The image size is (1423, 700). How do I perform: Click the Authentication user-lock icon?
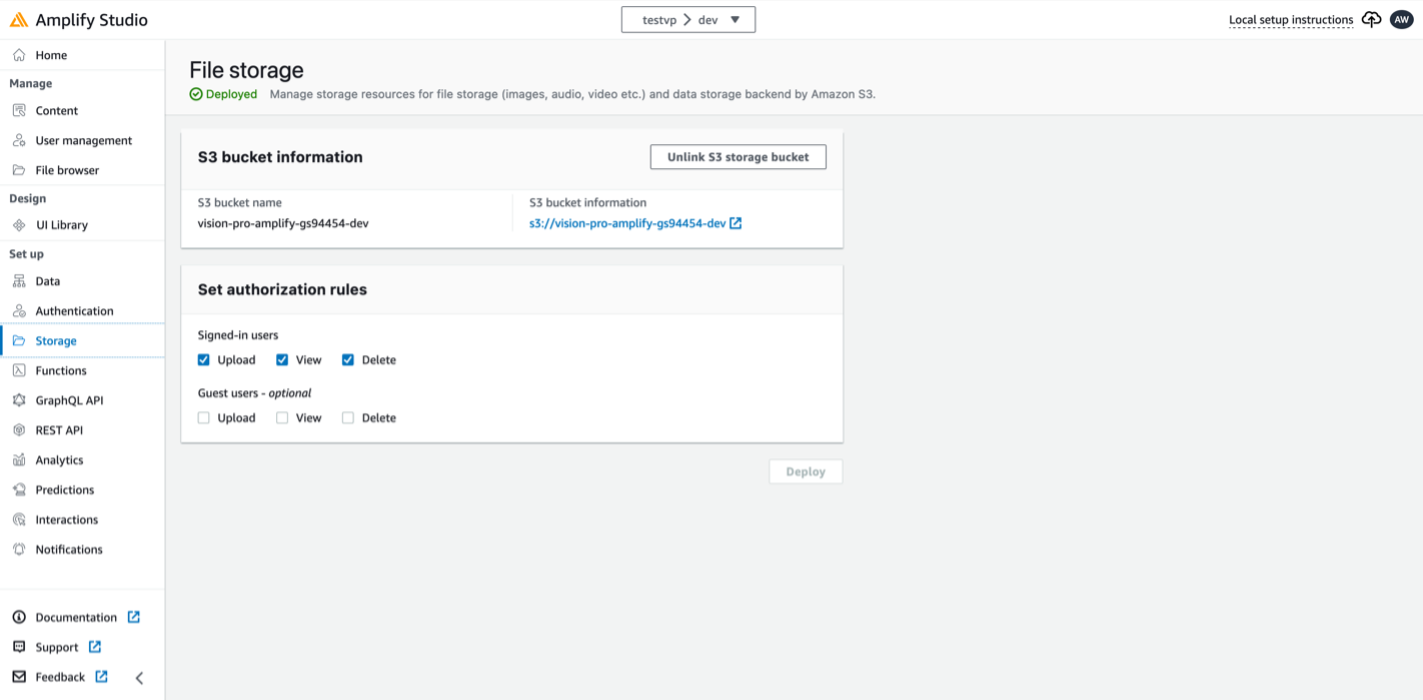[x=19, y=311]
